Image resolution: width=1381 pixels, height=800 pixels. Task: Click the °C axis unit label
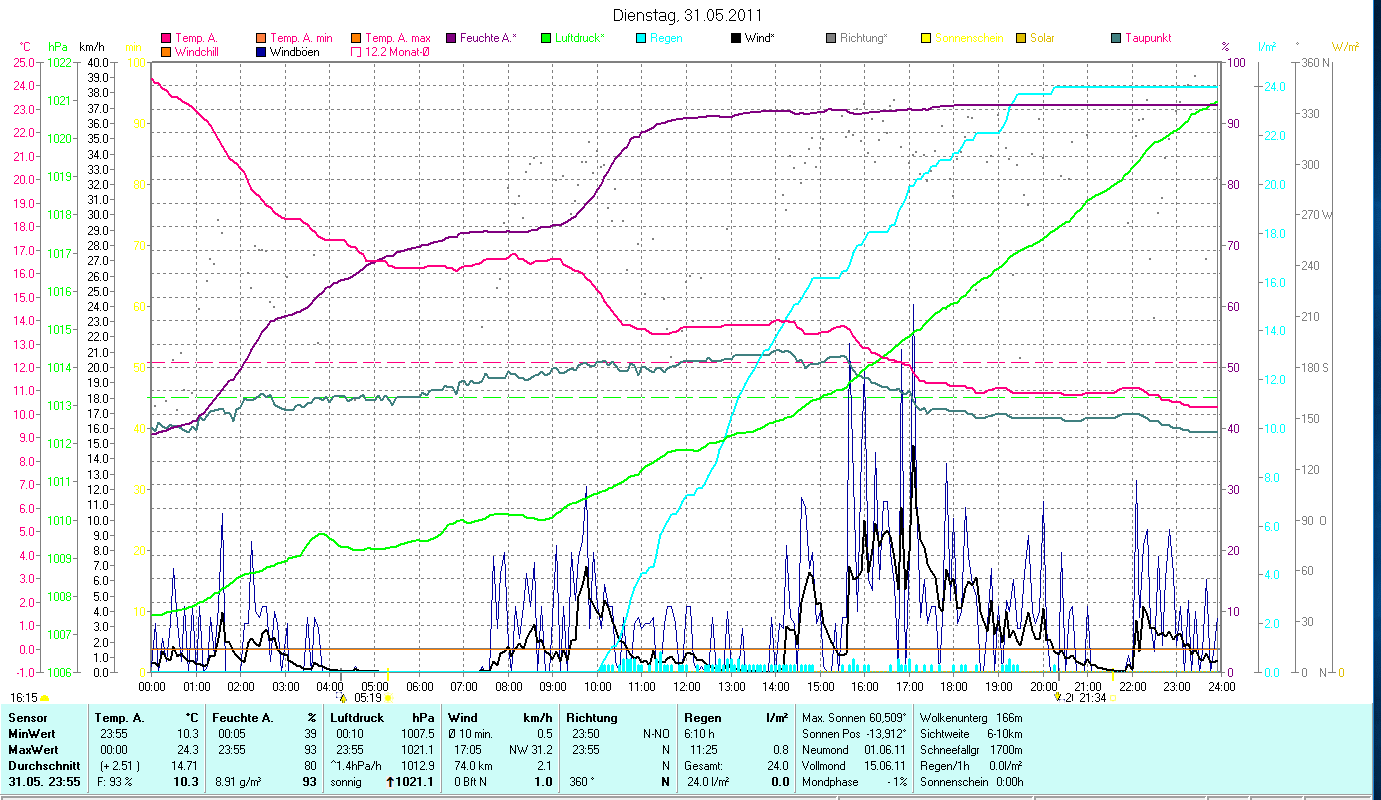tap(25, 47)
